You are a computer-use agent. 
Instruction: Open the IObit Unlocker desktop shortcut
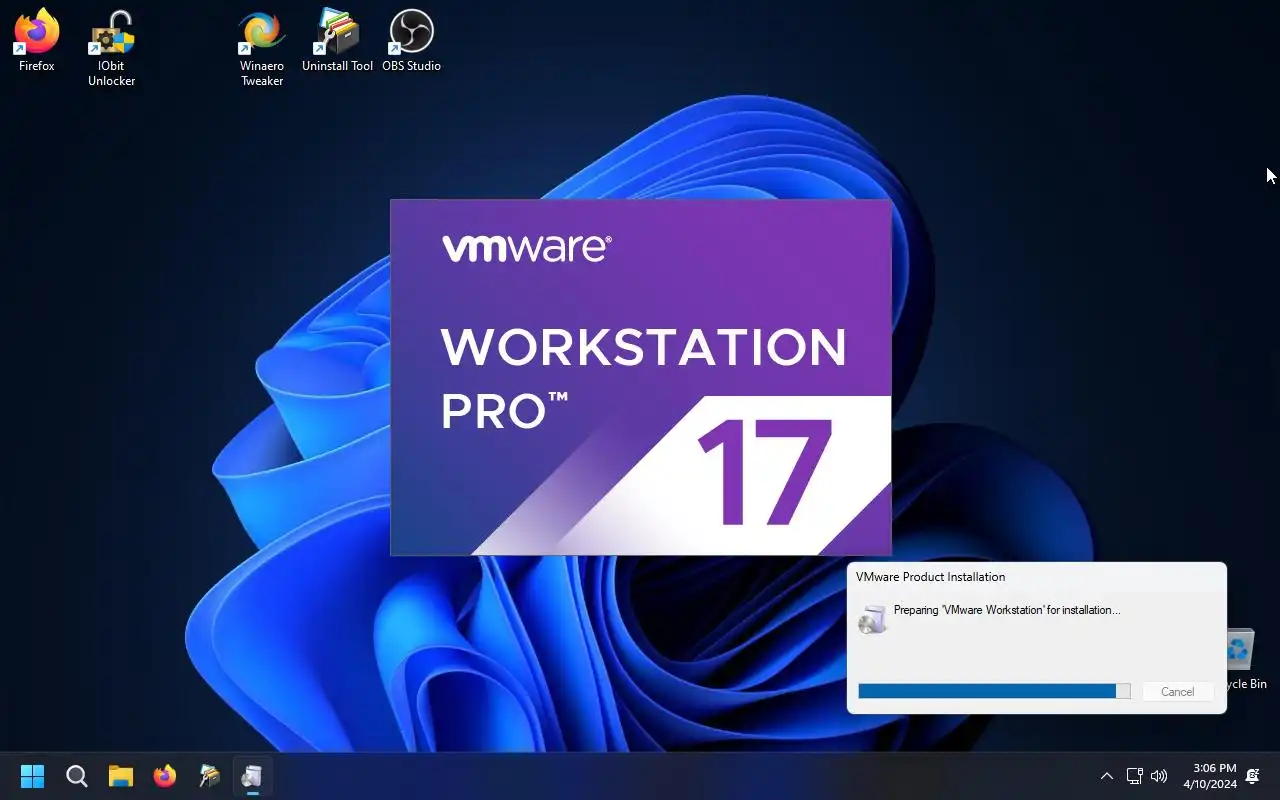(x=111, y=48)
